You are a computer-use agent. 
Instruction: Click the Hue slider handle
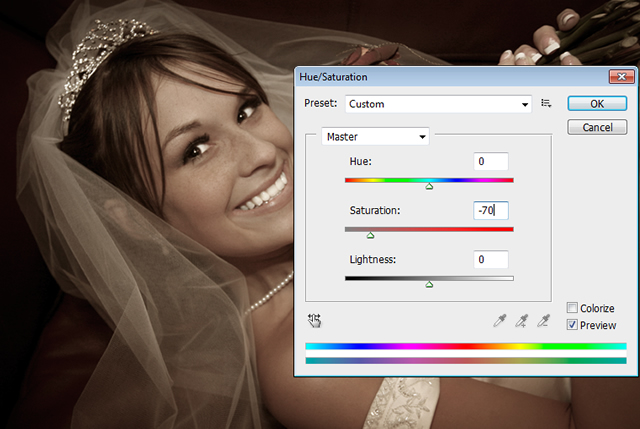click(429, 187)
